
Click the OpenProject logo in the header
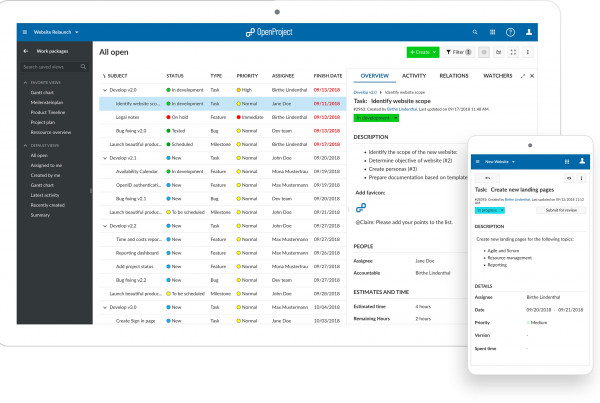[269, 32]
